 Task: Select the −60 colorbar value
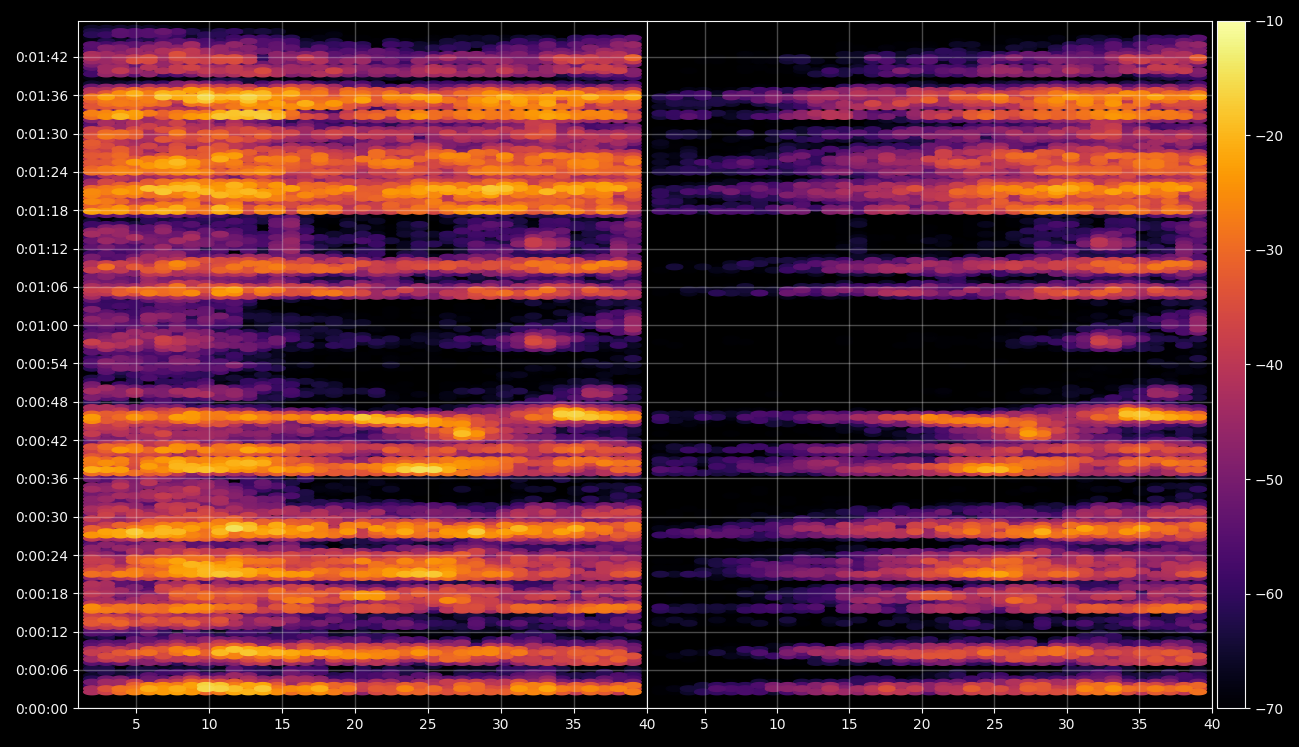(1269, 594)
